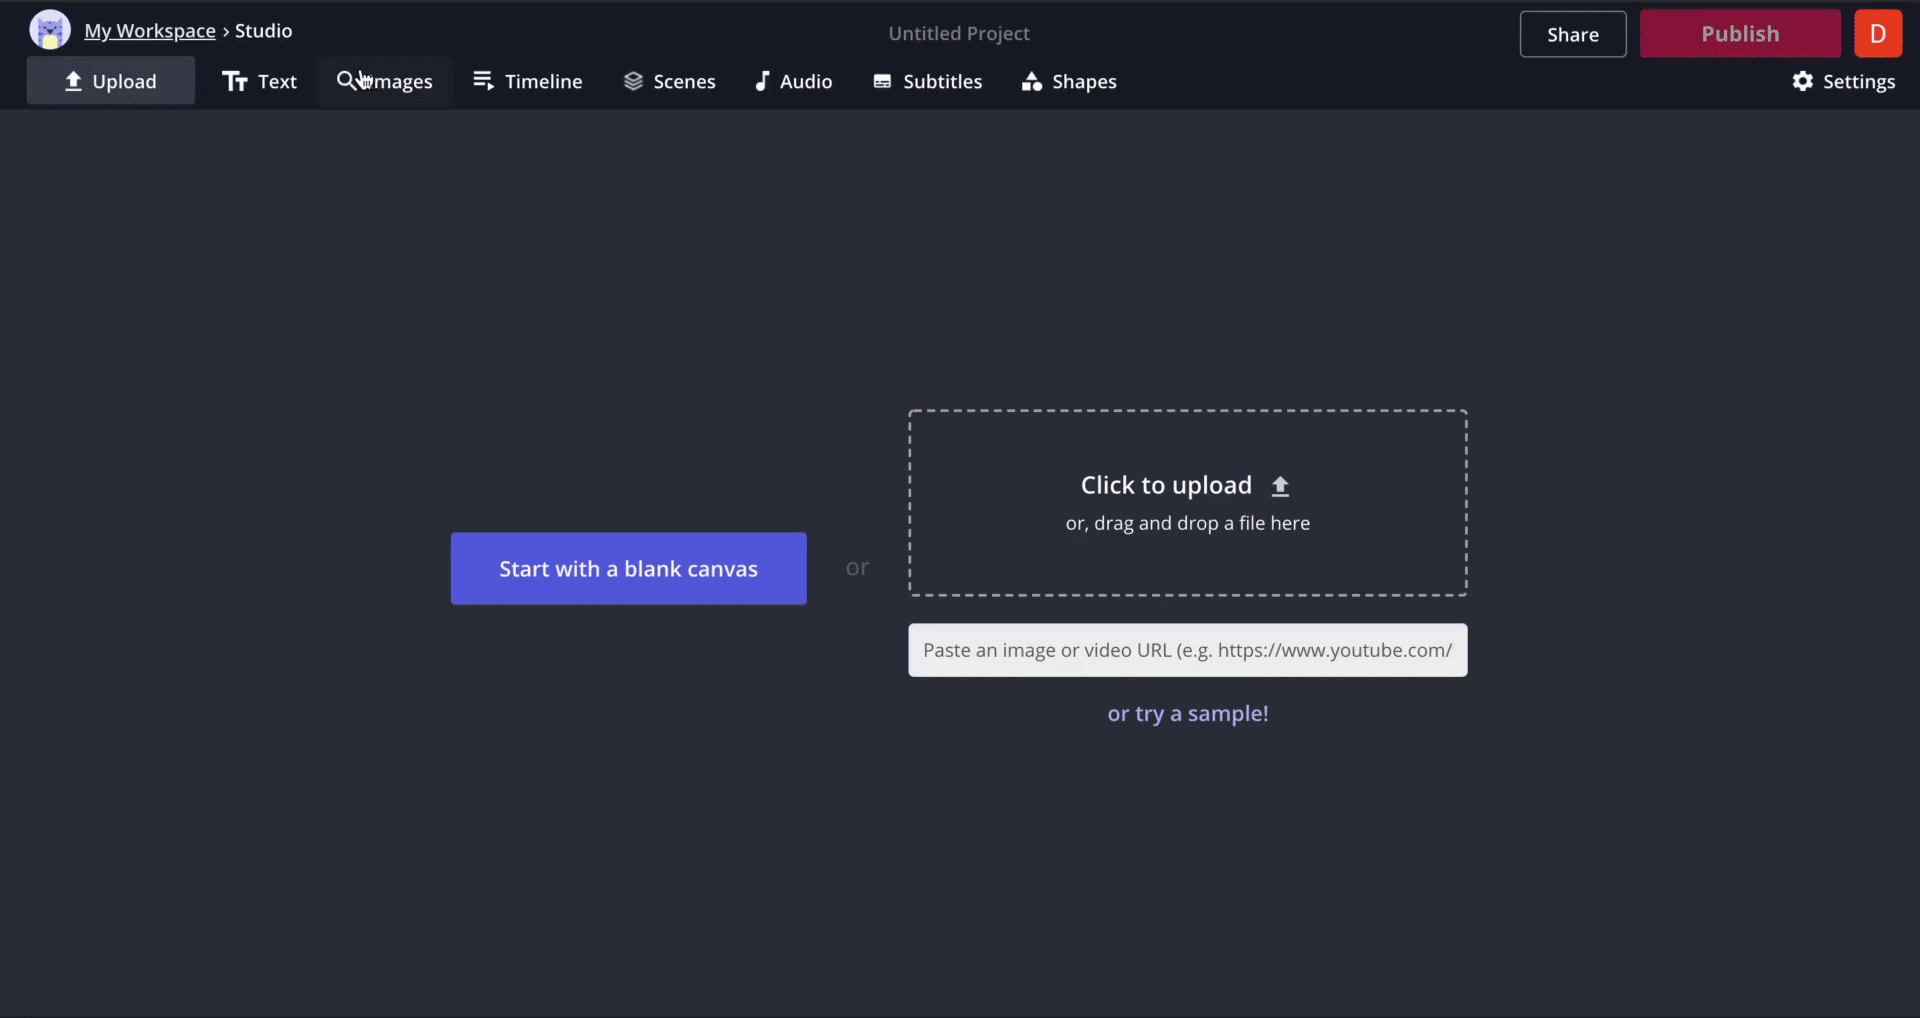The width and height of the screenshot is (1920, 1018).
Task: Click the Audio music note icon
Action: pos(762,81)
